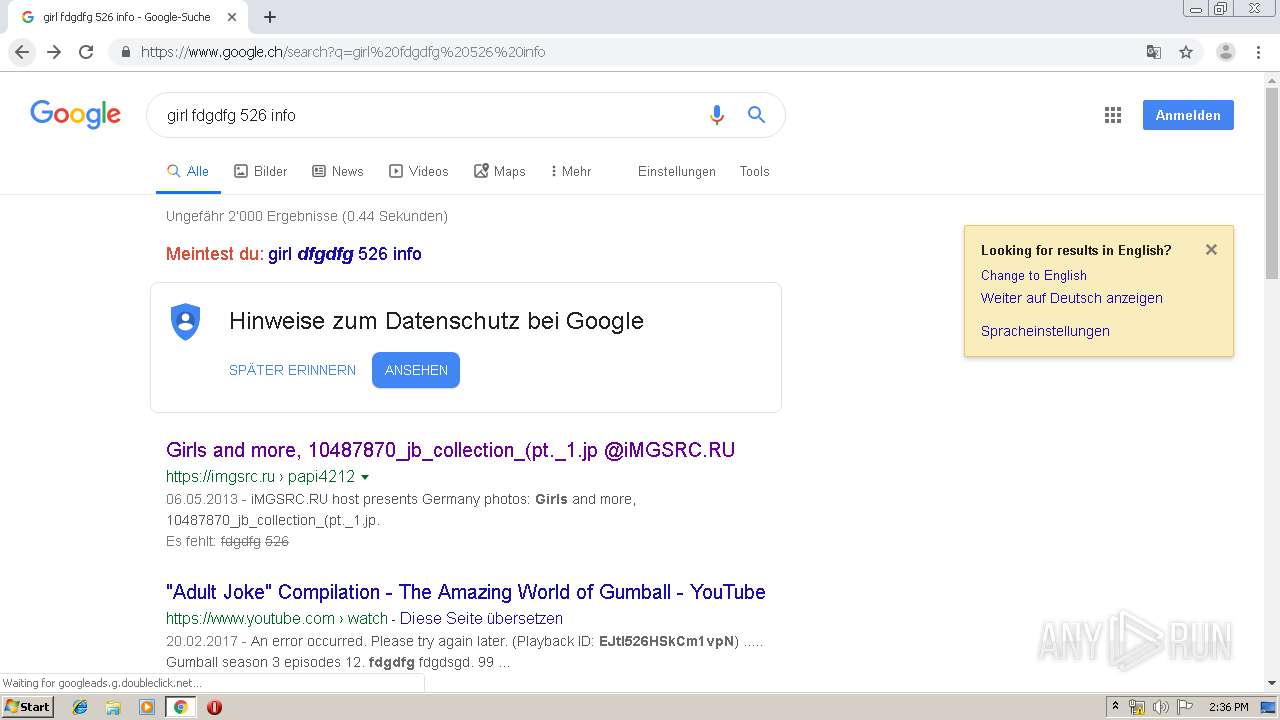Image resolution: width=1280 pixels, height=720 pixels.
Task: Click the network tray icon
Action: (x=1137, y=707)
